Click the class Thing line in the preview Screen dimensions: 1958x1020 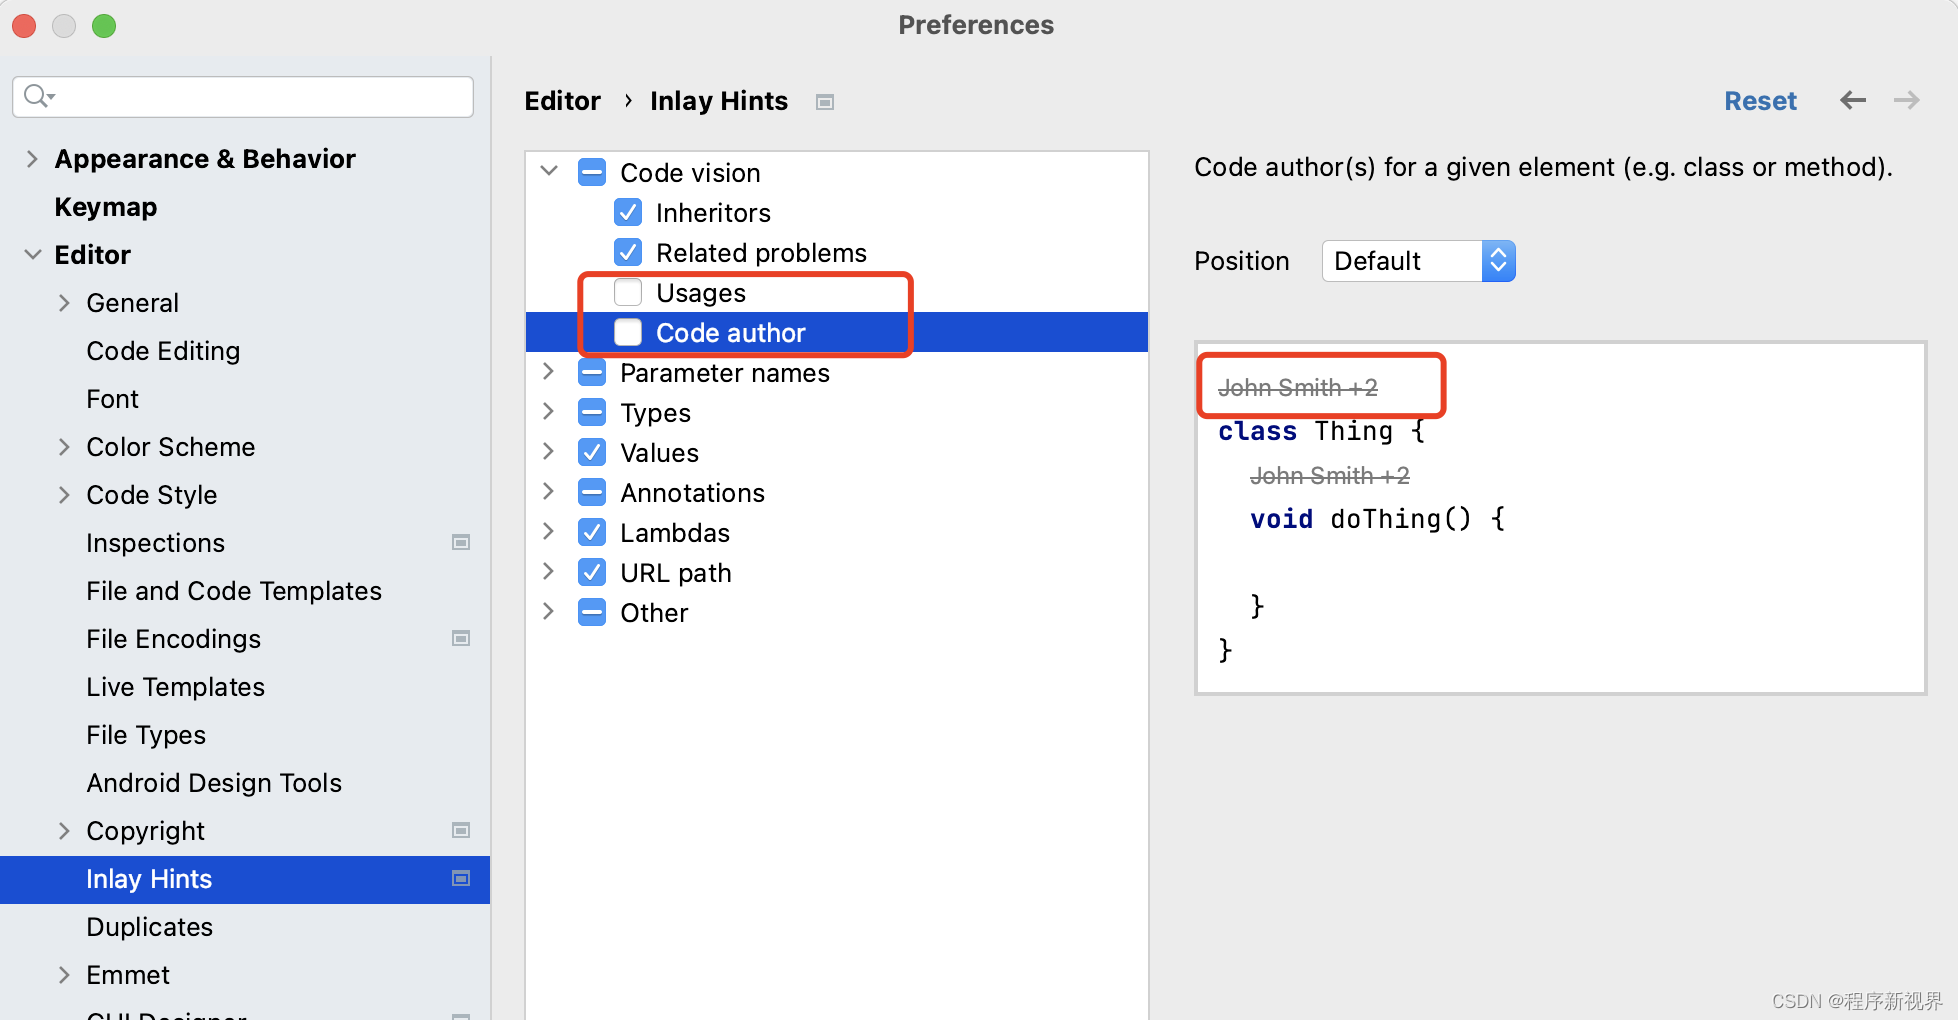pos(1320,431)
